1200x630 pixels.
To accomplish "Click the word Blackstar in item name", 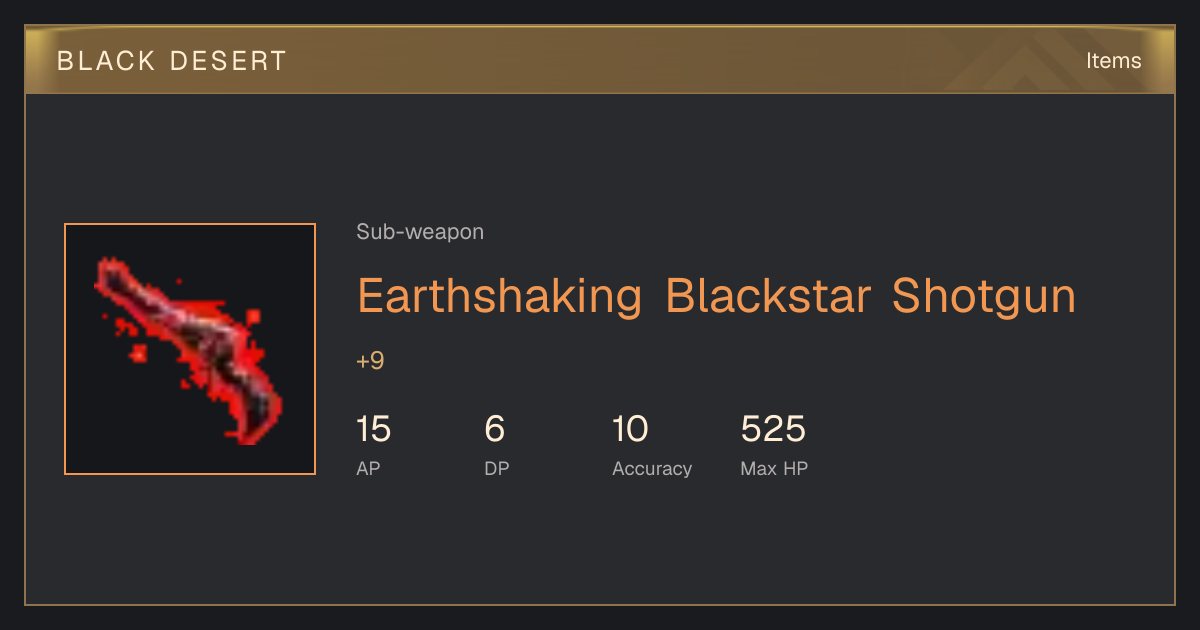I will [766, 296].
